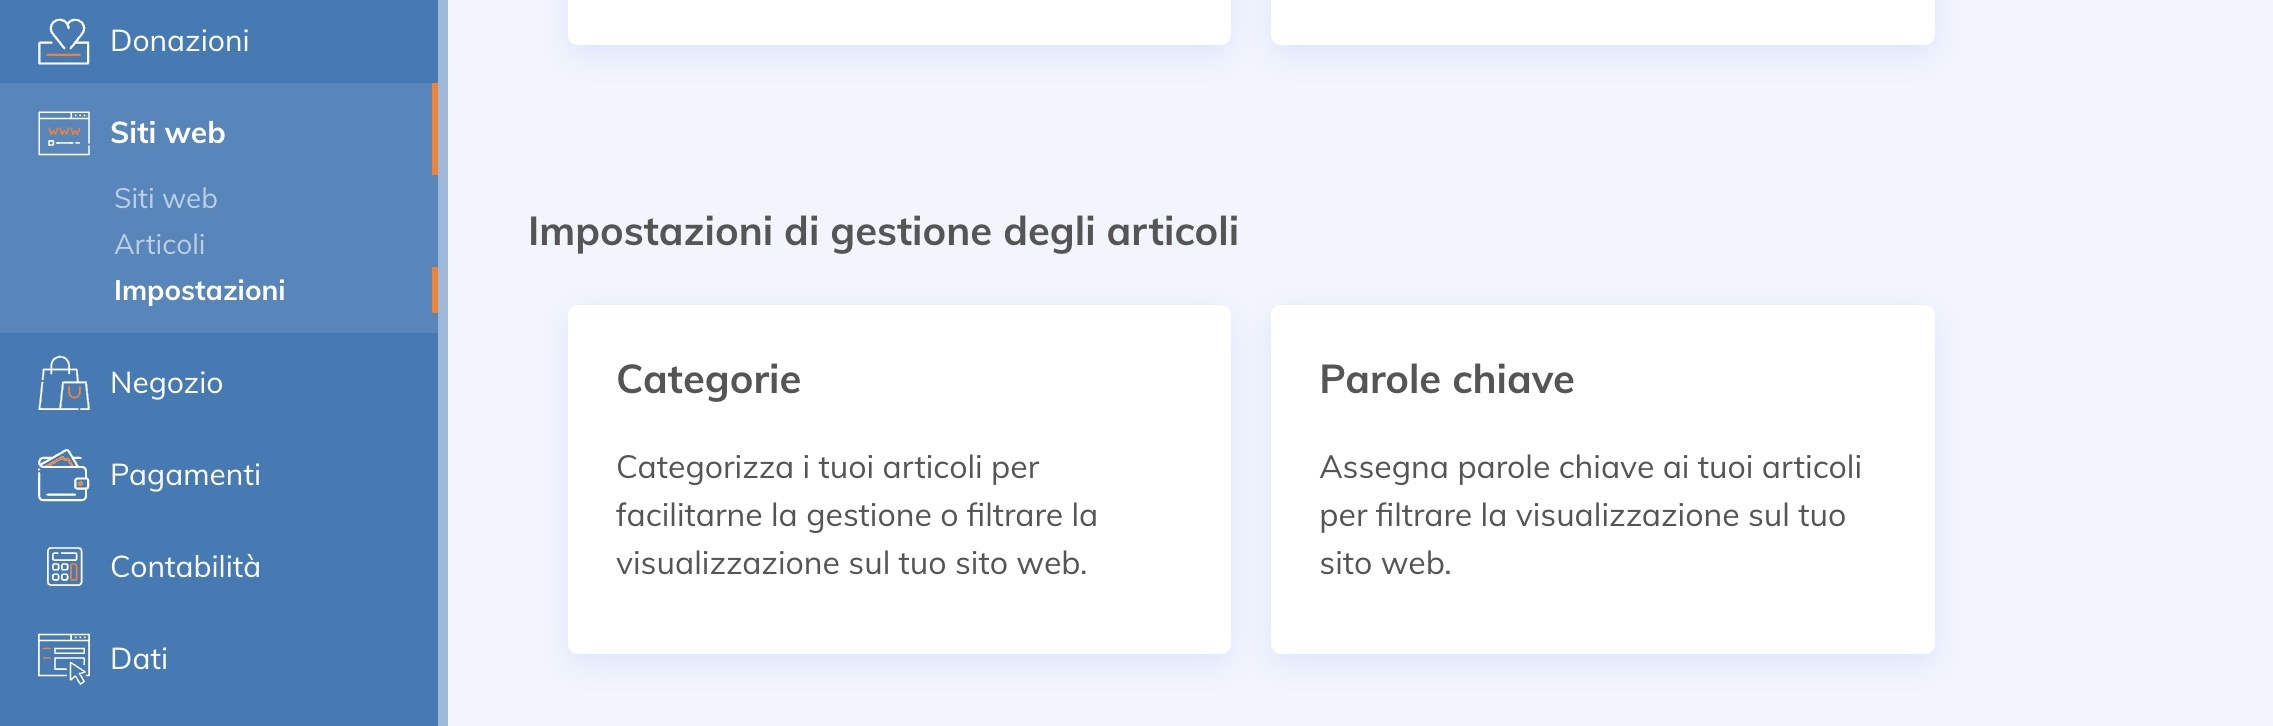Click the Donazioni heart icon
Screen dimensions: 2273x726
click(x=63, y=40)
